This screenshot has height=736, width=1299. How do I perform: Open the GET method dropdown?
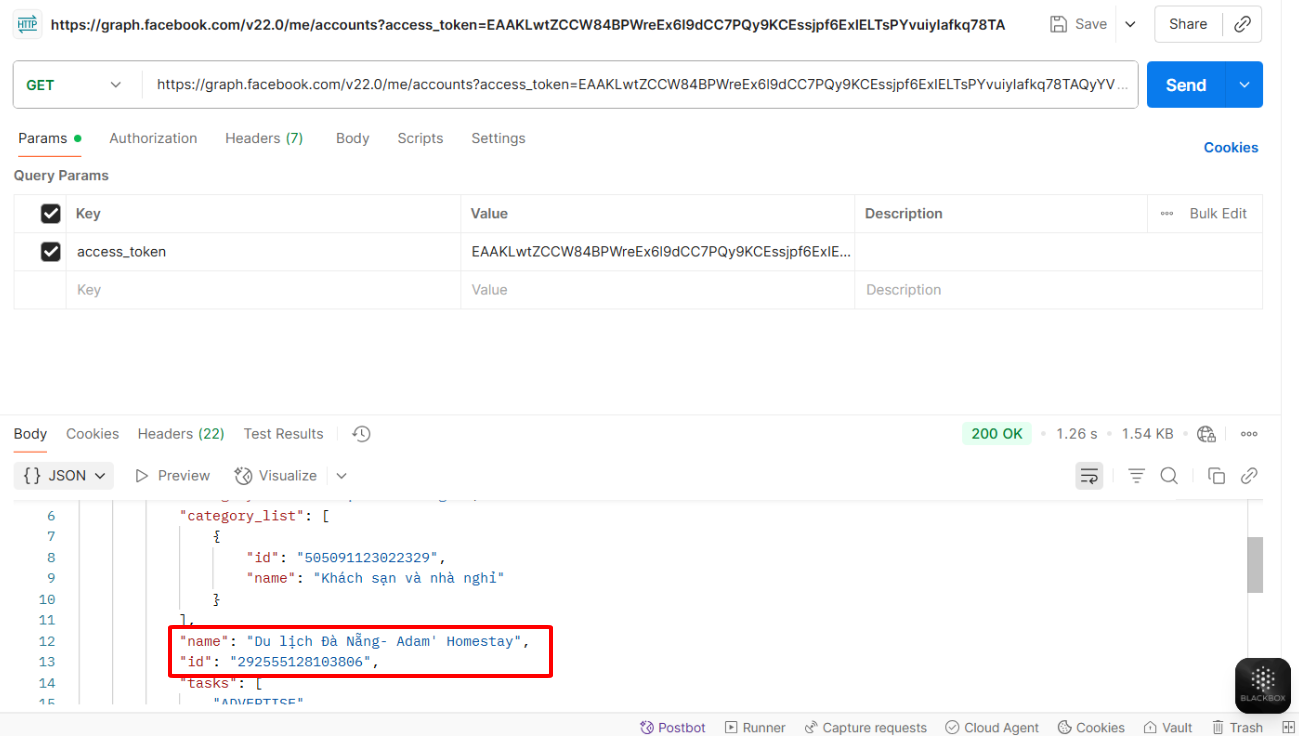coord(75,85)
